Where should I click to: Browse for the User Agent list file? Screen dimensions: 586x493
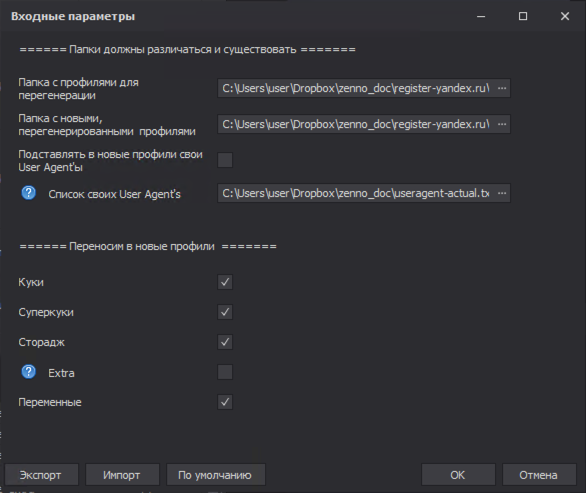click(502, 193)
